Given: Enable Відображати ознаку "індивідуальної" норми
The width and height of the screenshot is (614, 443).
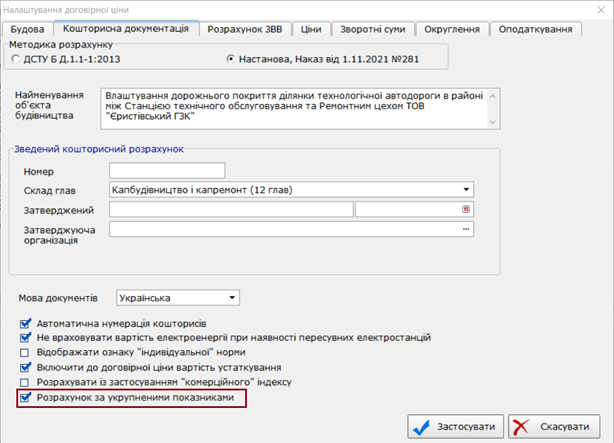Looking at the screenshot, I should 25,352.
